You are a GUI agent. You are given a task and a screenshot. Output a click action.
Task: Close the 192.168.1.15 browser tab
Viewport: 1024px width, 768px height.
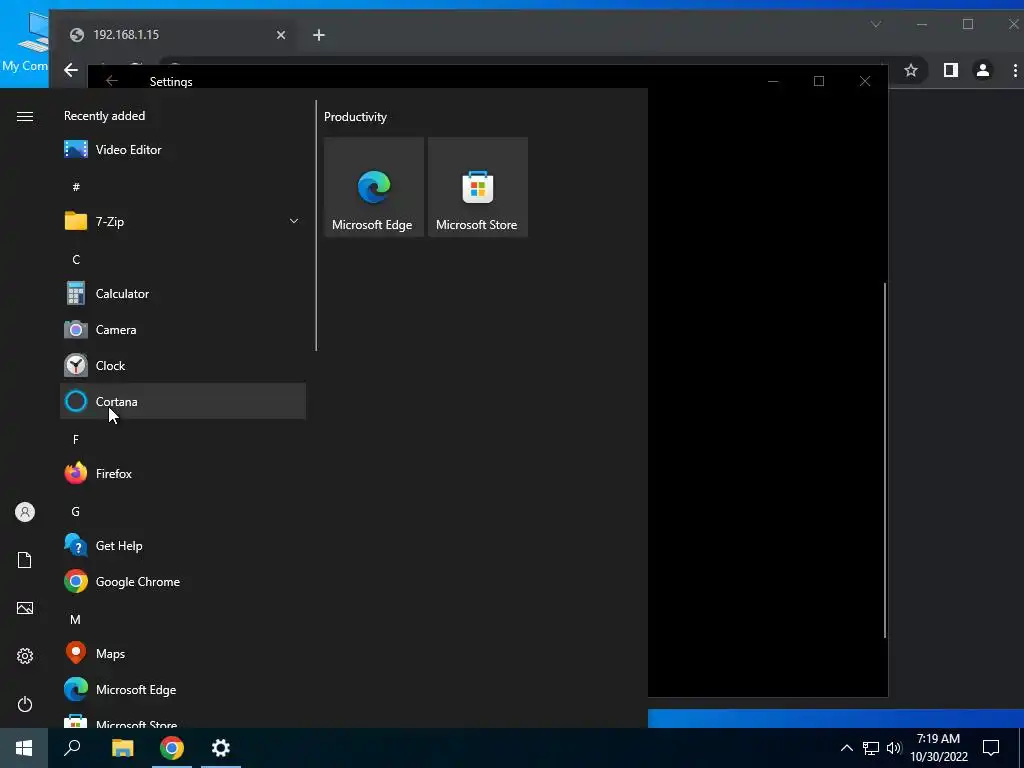pos(281,35)
